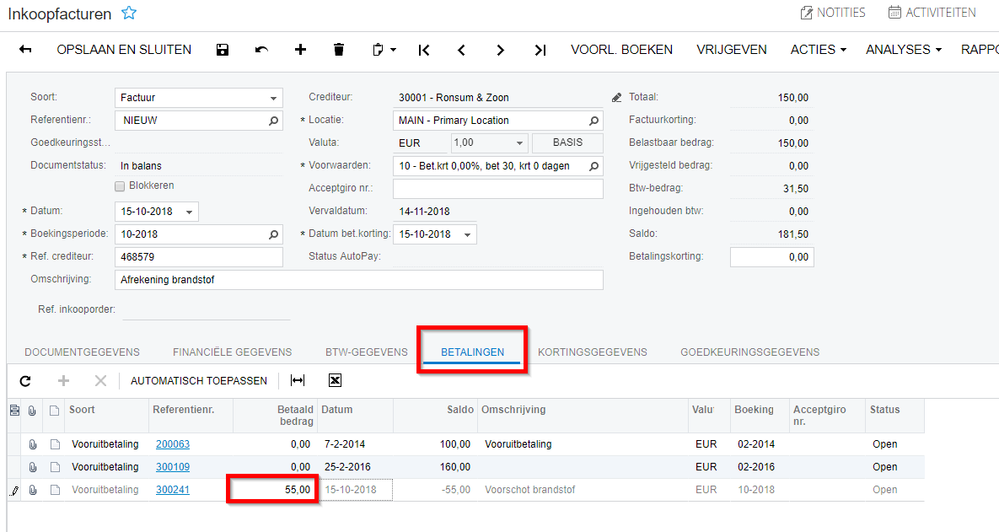The image size is (999, 532).
Task: Open the KORTINGSGEGEVENS tab
Action: [x=593, y=352]
